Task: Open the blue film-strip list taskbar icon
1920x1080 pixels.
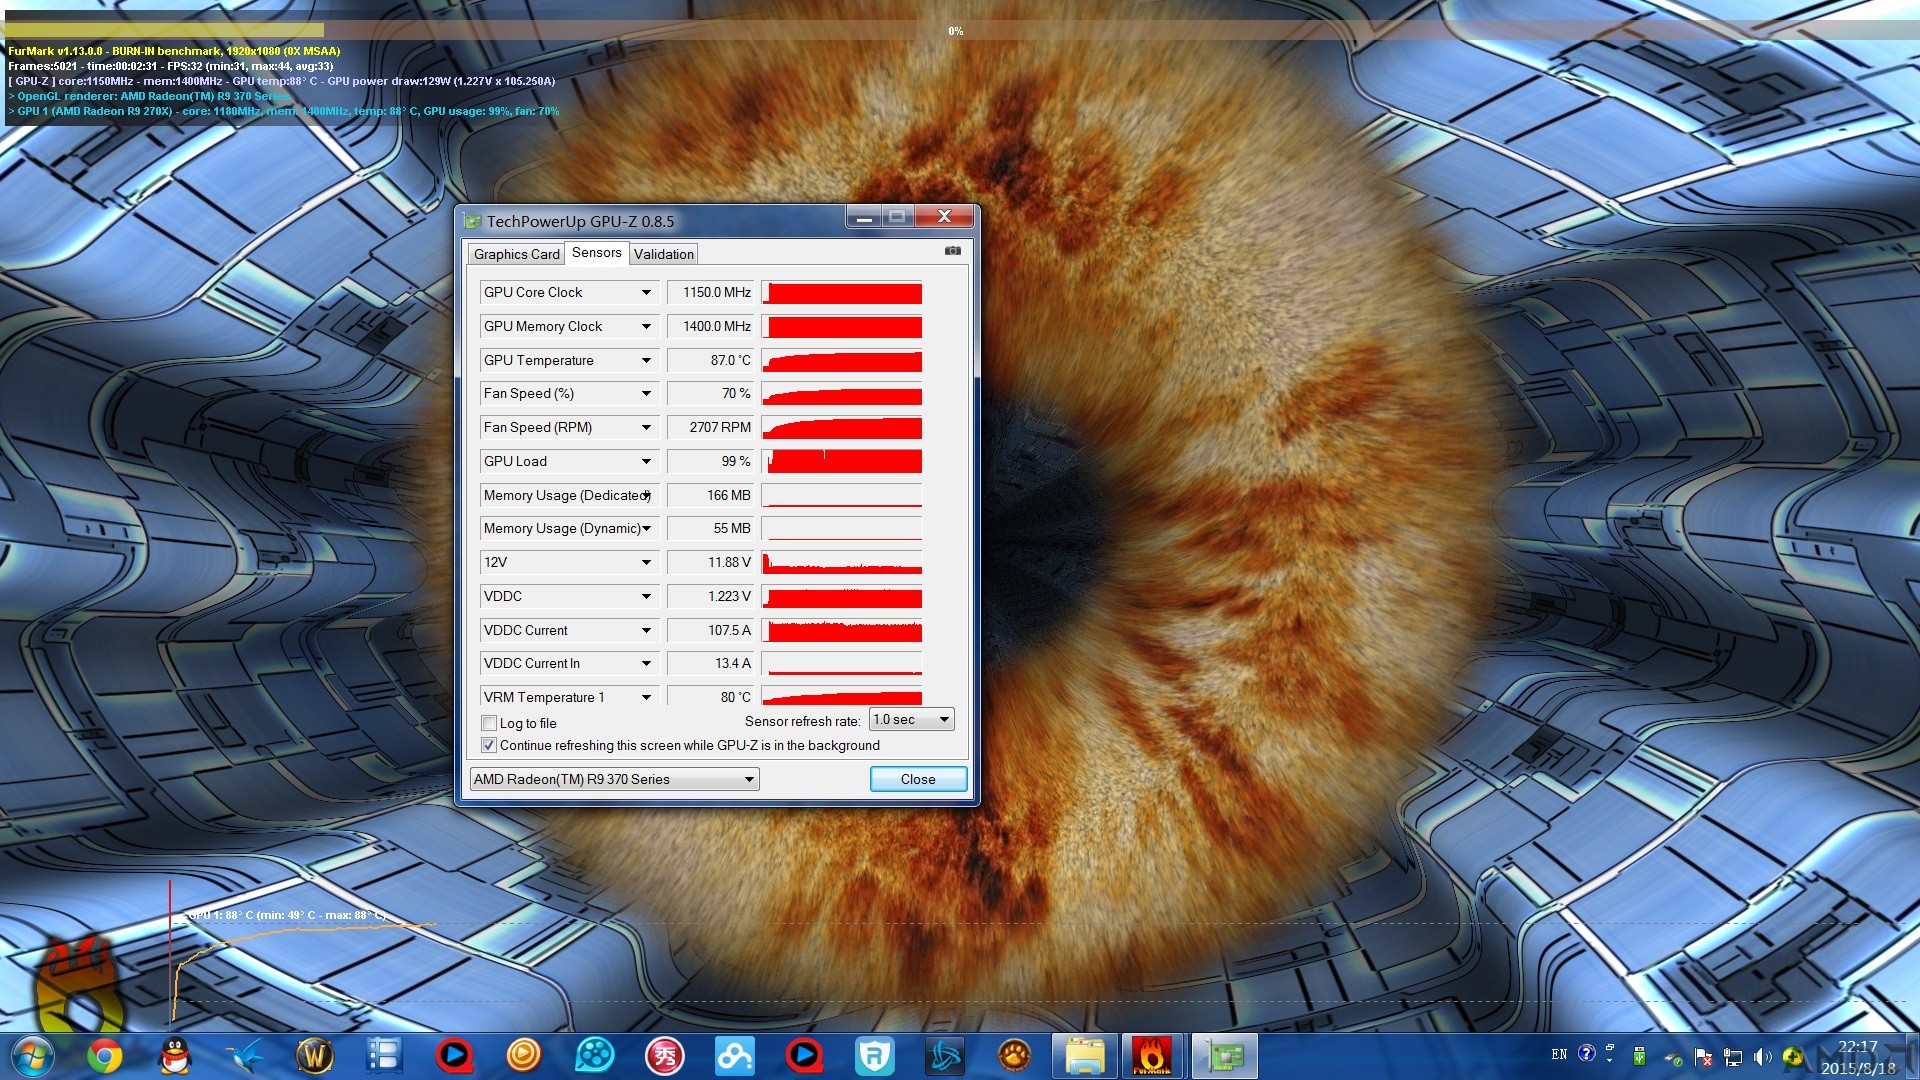Action: click(384, 1056)
